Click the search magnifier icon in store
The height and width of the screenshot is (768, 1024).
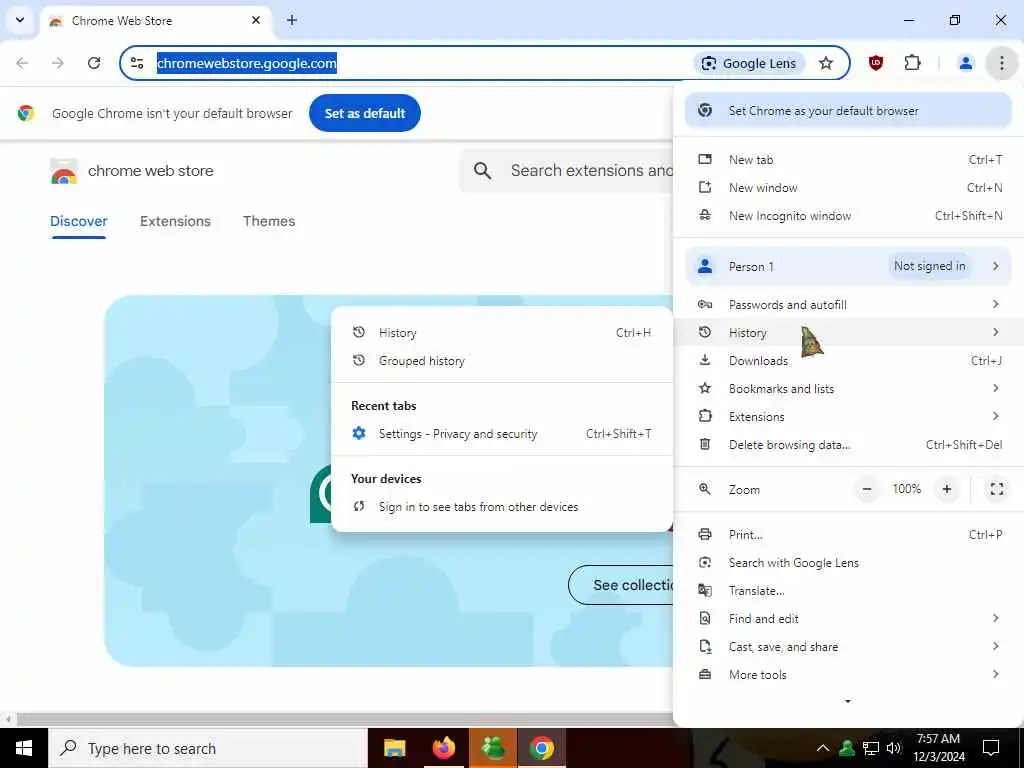point(483,171)
